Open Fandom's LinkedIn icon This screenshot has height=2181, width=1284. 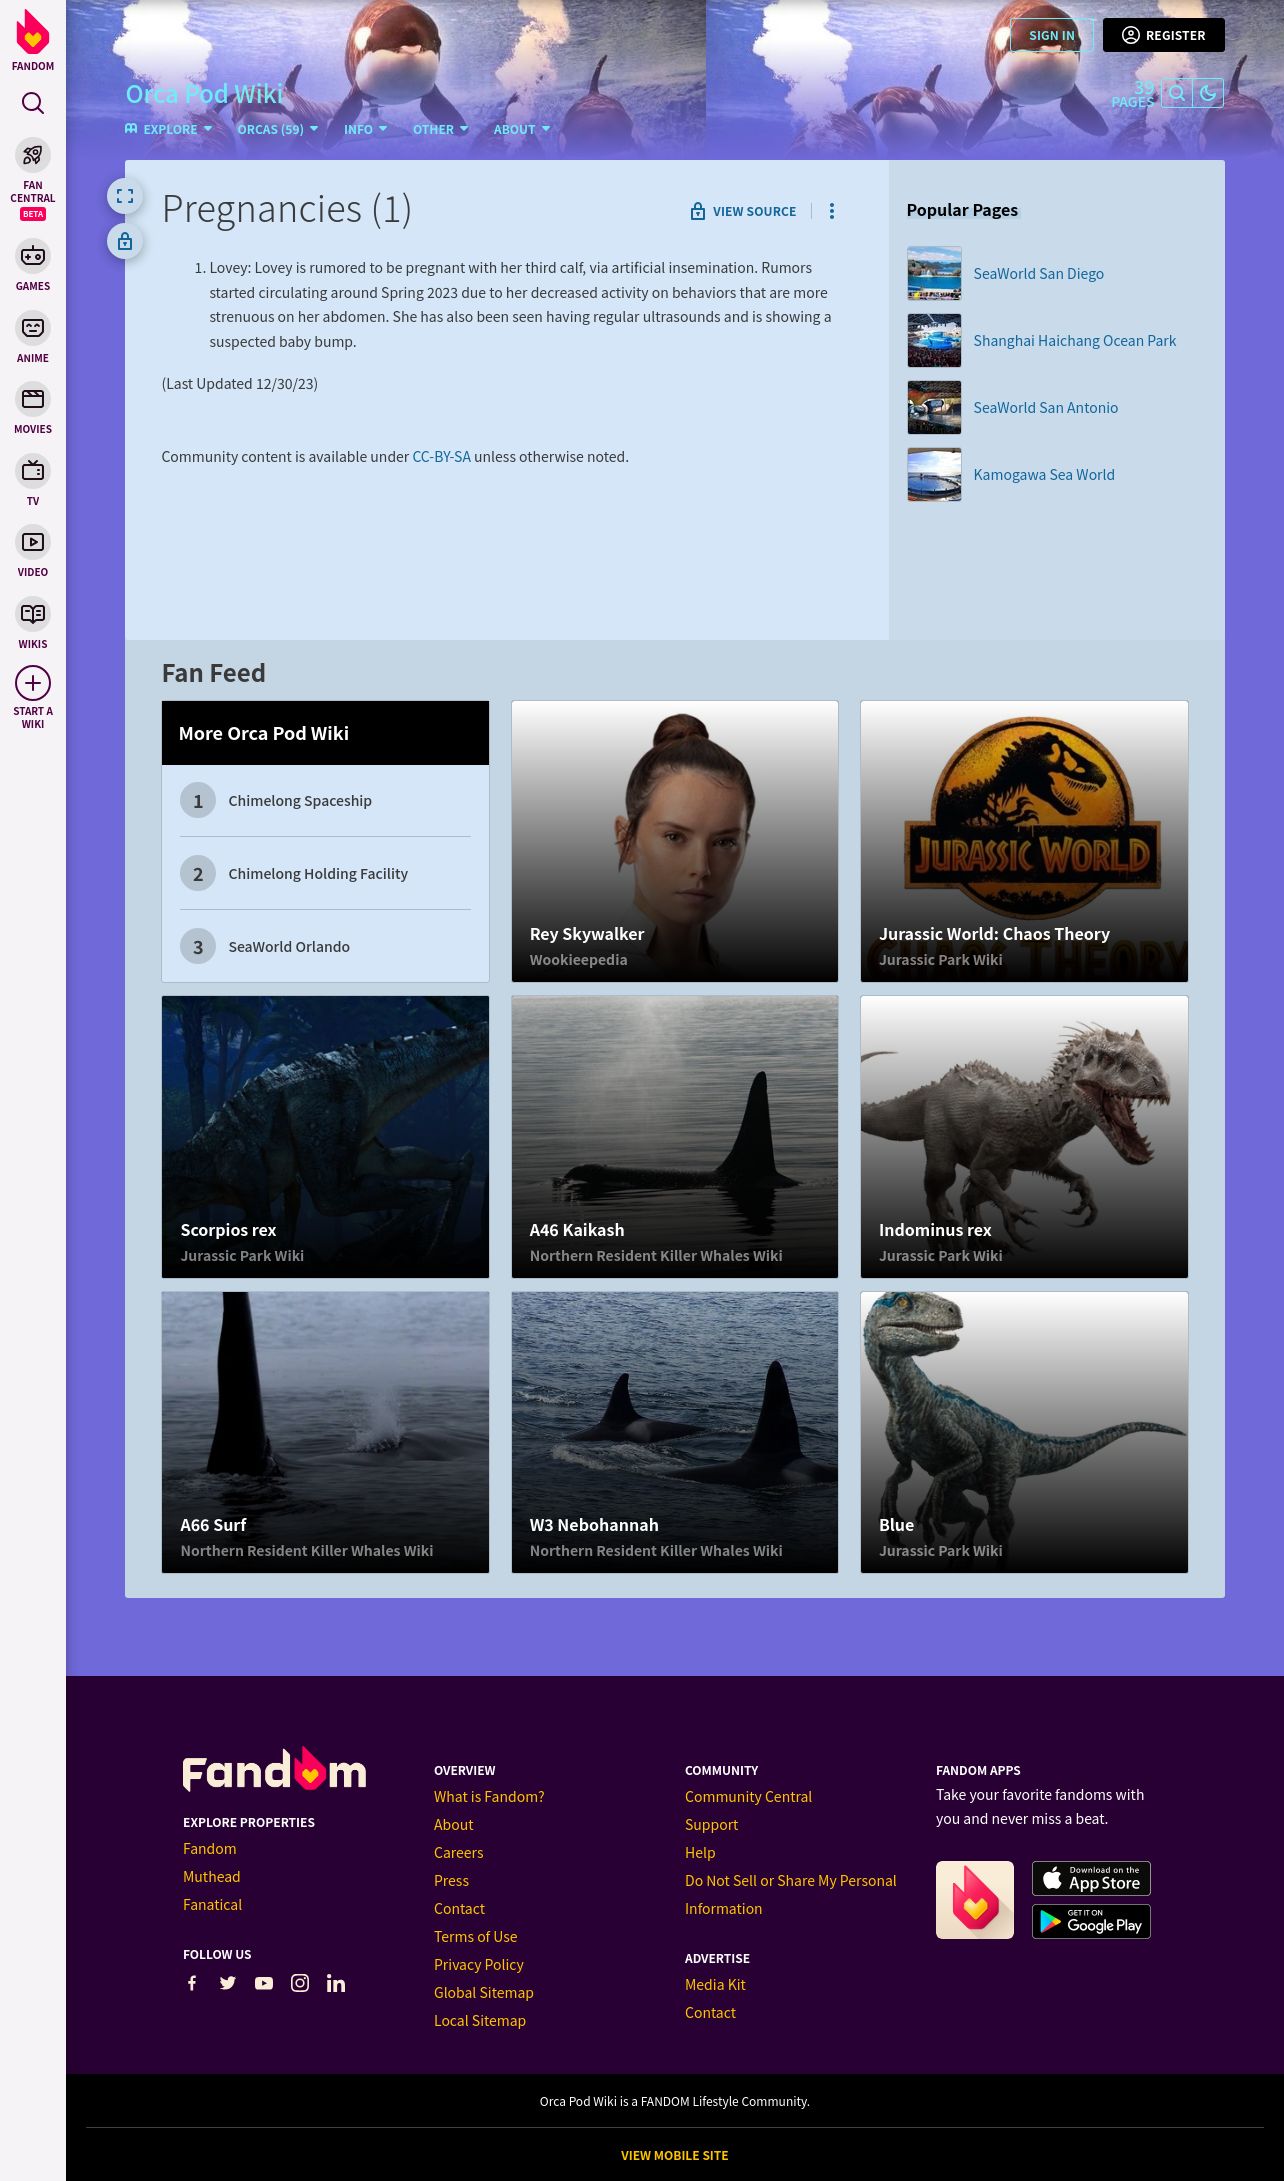(x=336, y=1983)
